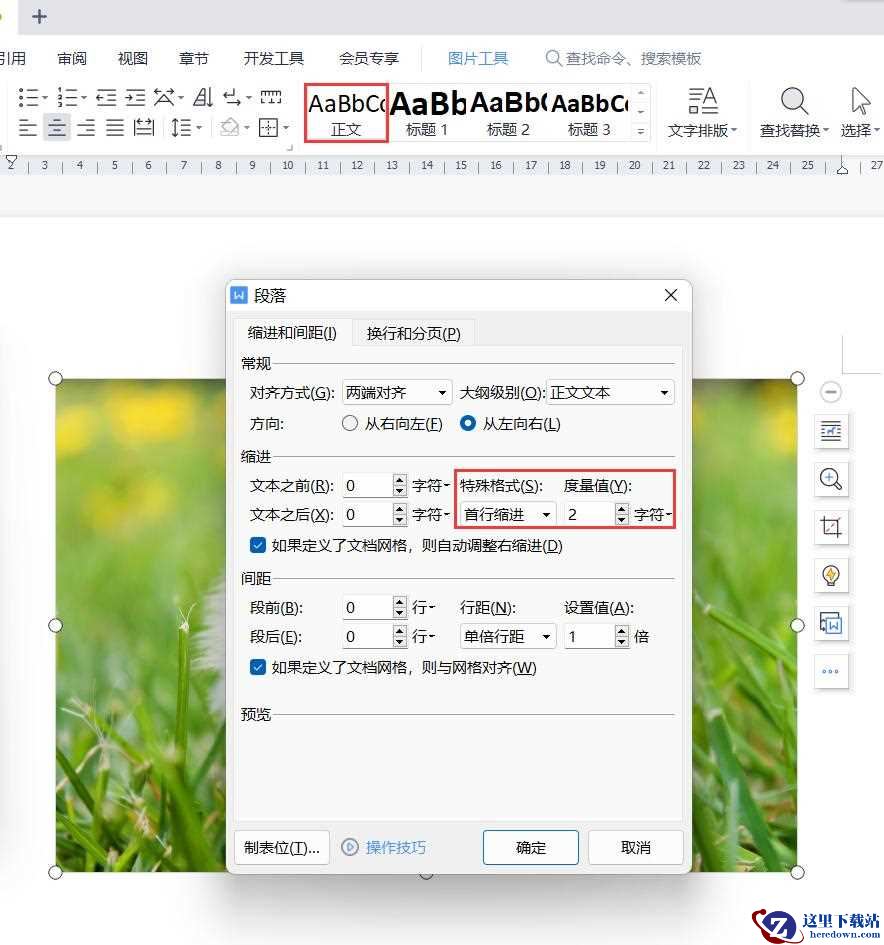Select left-to-right direction radio
This screenshot has height=945, width=884.
coord(468,424)
